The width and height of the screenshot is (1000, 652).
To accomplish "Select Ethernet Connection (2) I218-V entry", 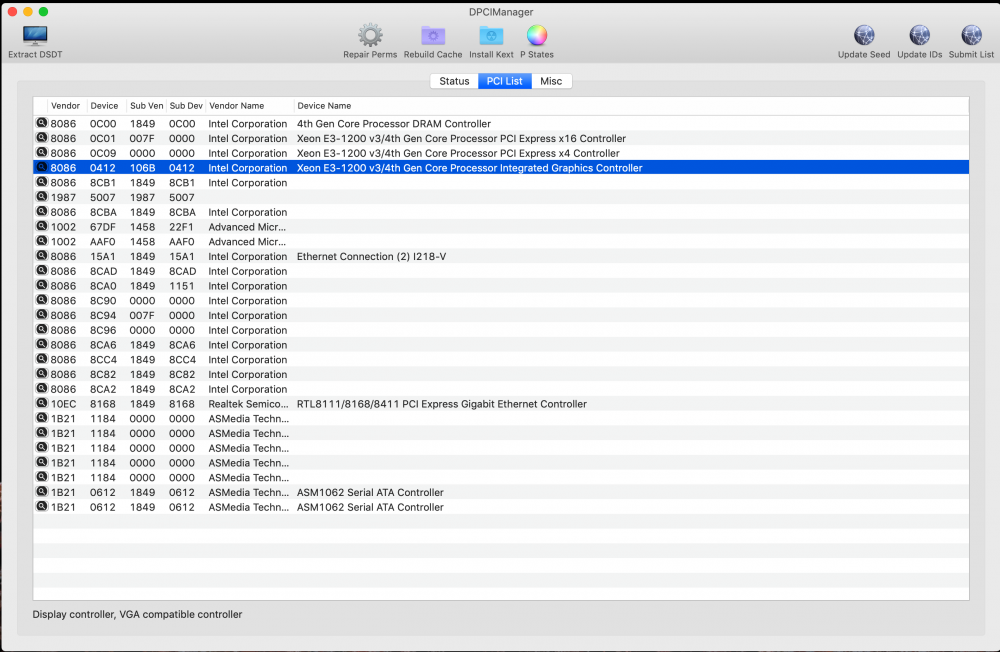I will point(371,256).
